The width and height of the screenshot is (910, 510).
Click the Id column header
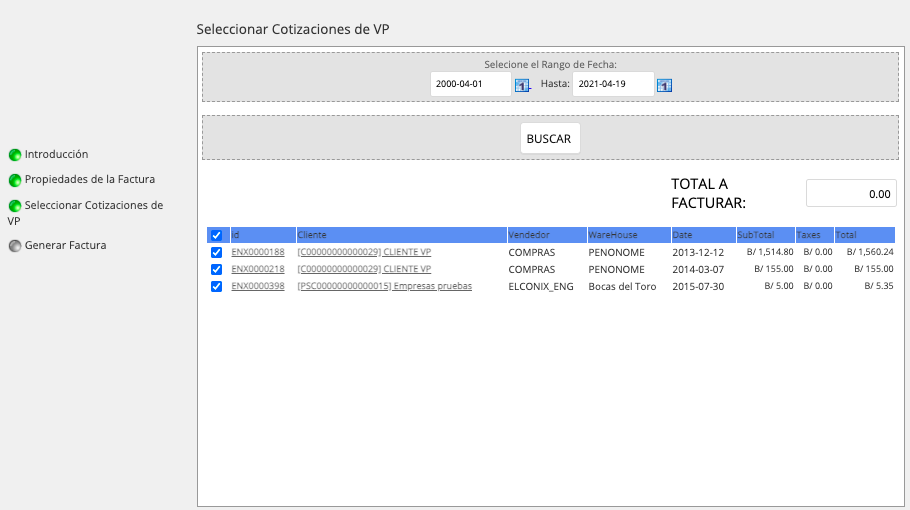tap(263, 235)
